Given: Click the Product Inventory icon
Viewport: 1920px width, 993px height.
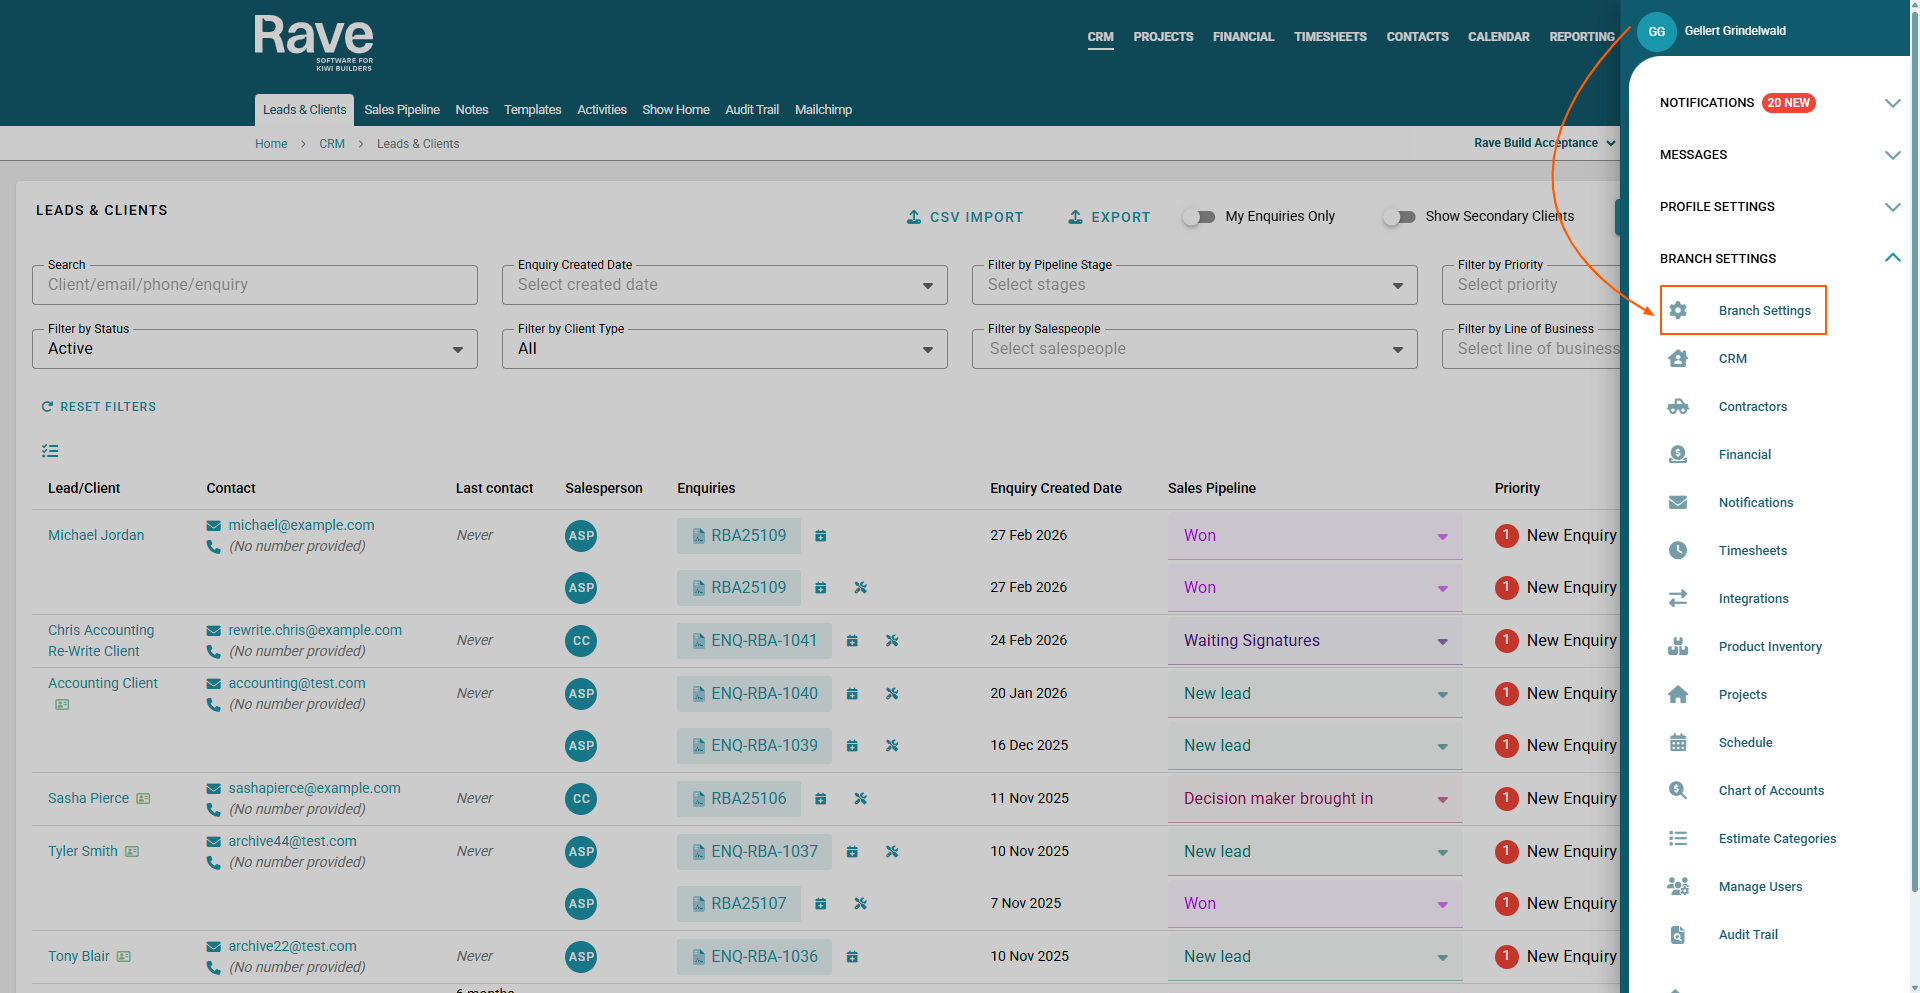Looking at the screenshot, I should (1678, 646).
